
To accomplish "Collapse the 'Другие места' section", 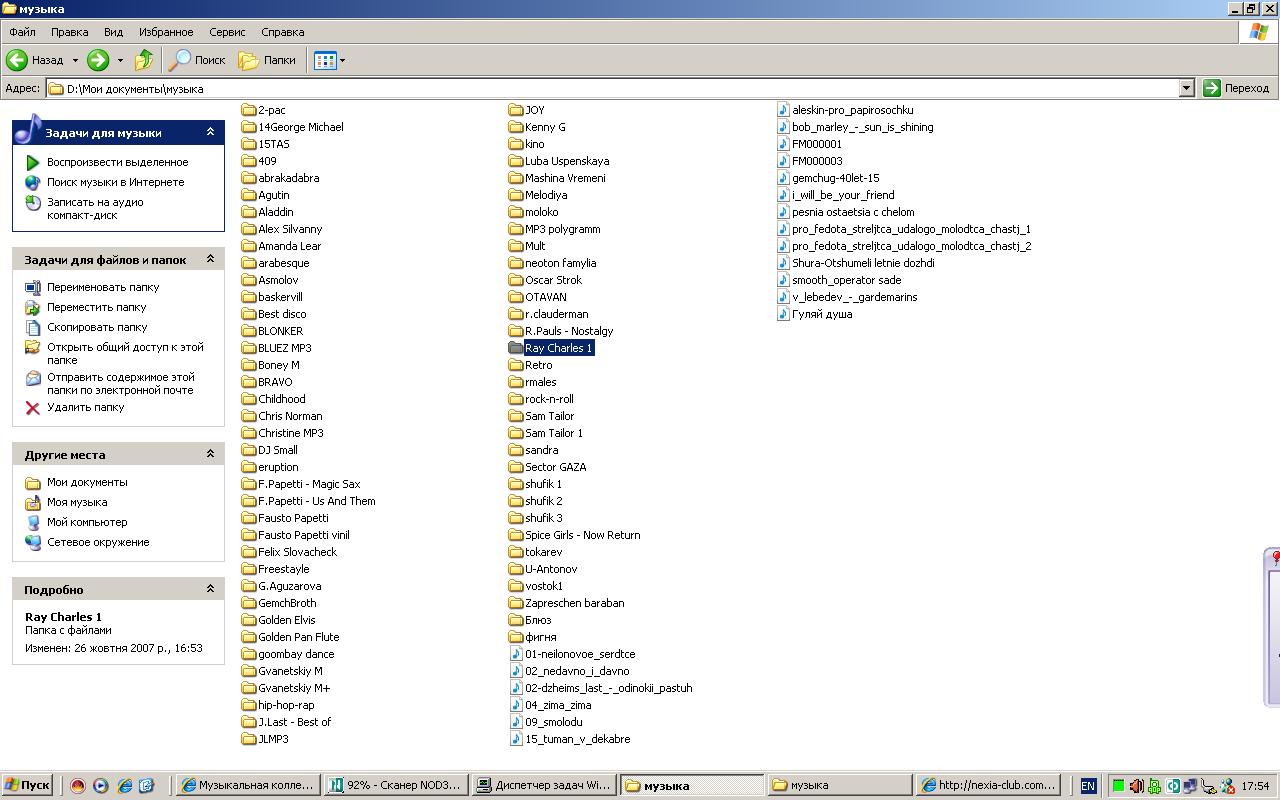I will point(210,454).
